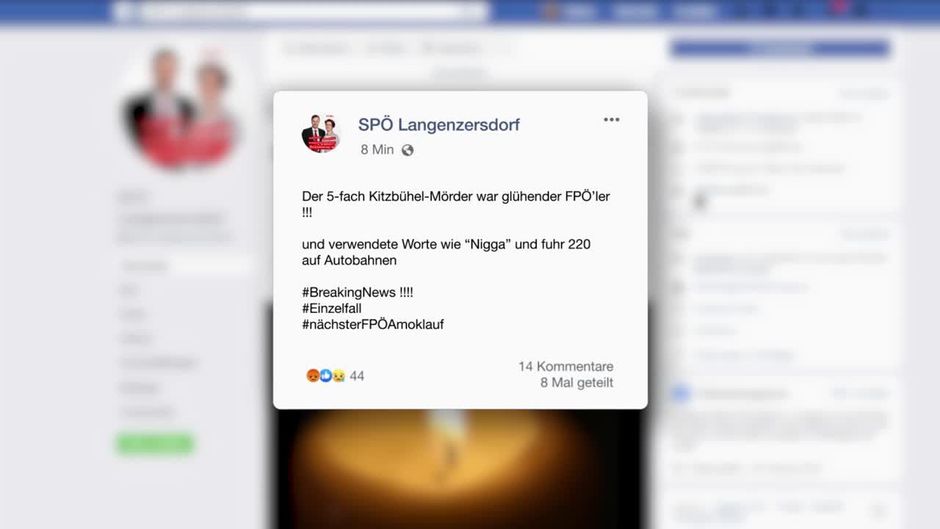Click the Facebook logo in top bar
Viewport: 940px width, 529px height.
(x=124, y=11)
